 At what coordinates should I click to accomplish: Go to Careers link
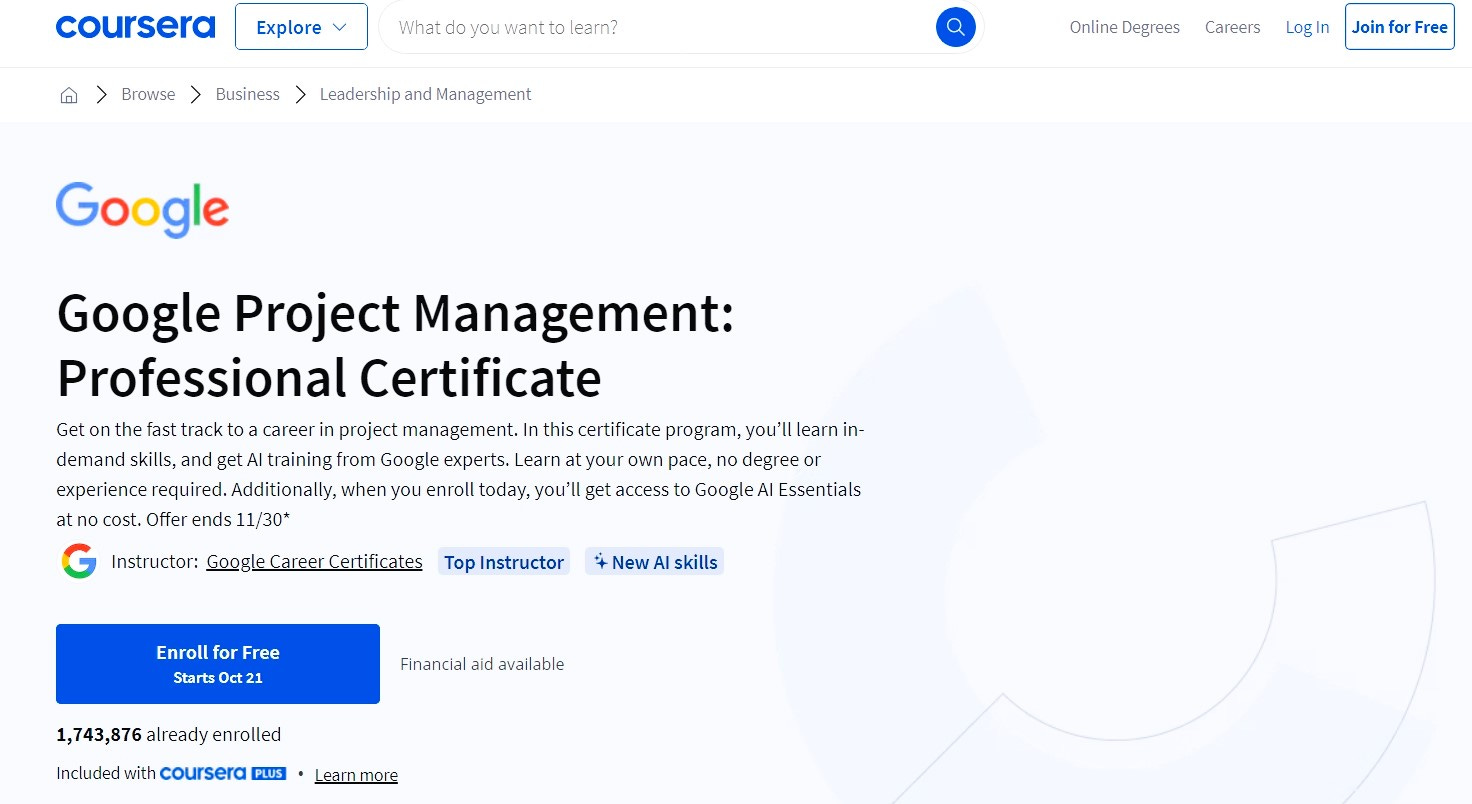coord(1232,27)
